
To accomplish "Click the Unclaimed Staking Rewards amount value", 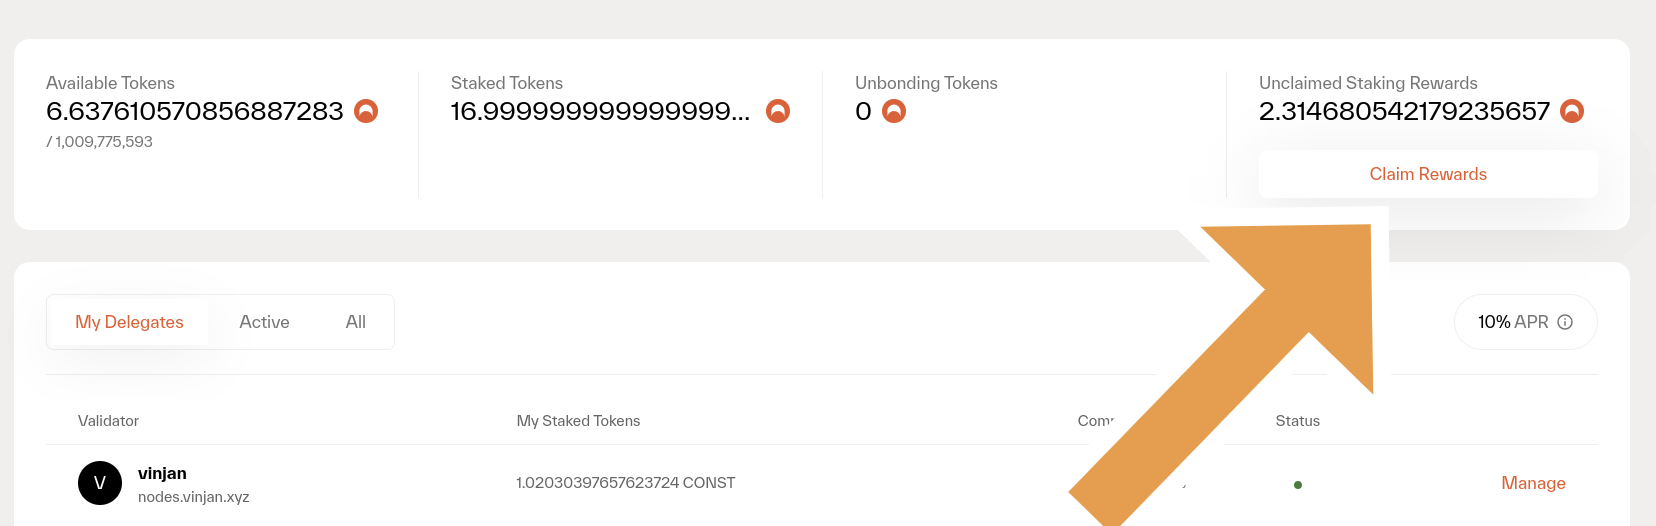I will pos(1404,111).
